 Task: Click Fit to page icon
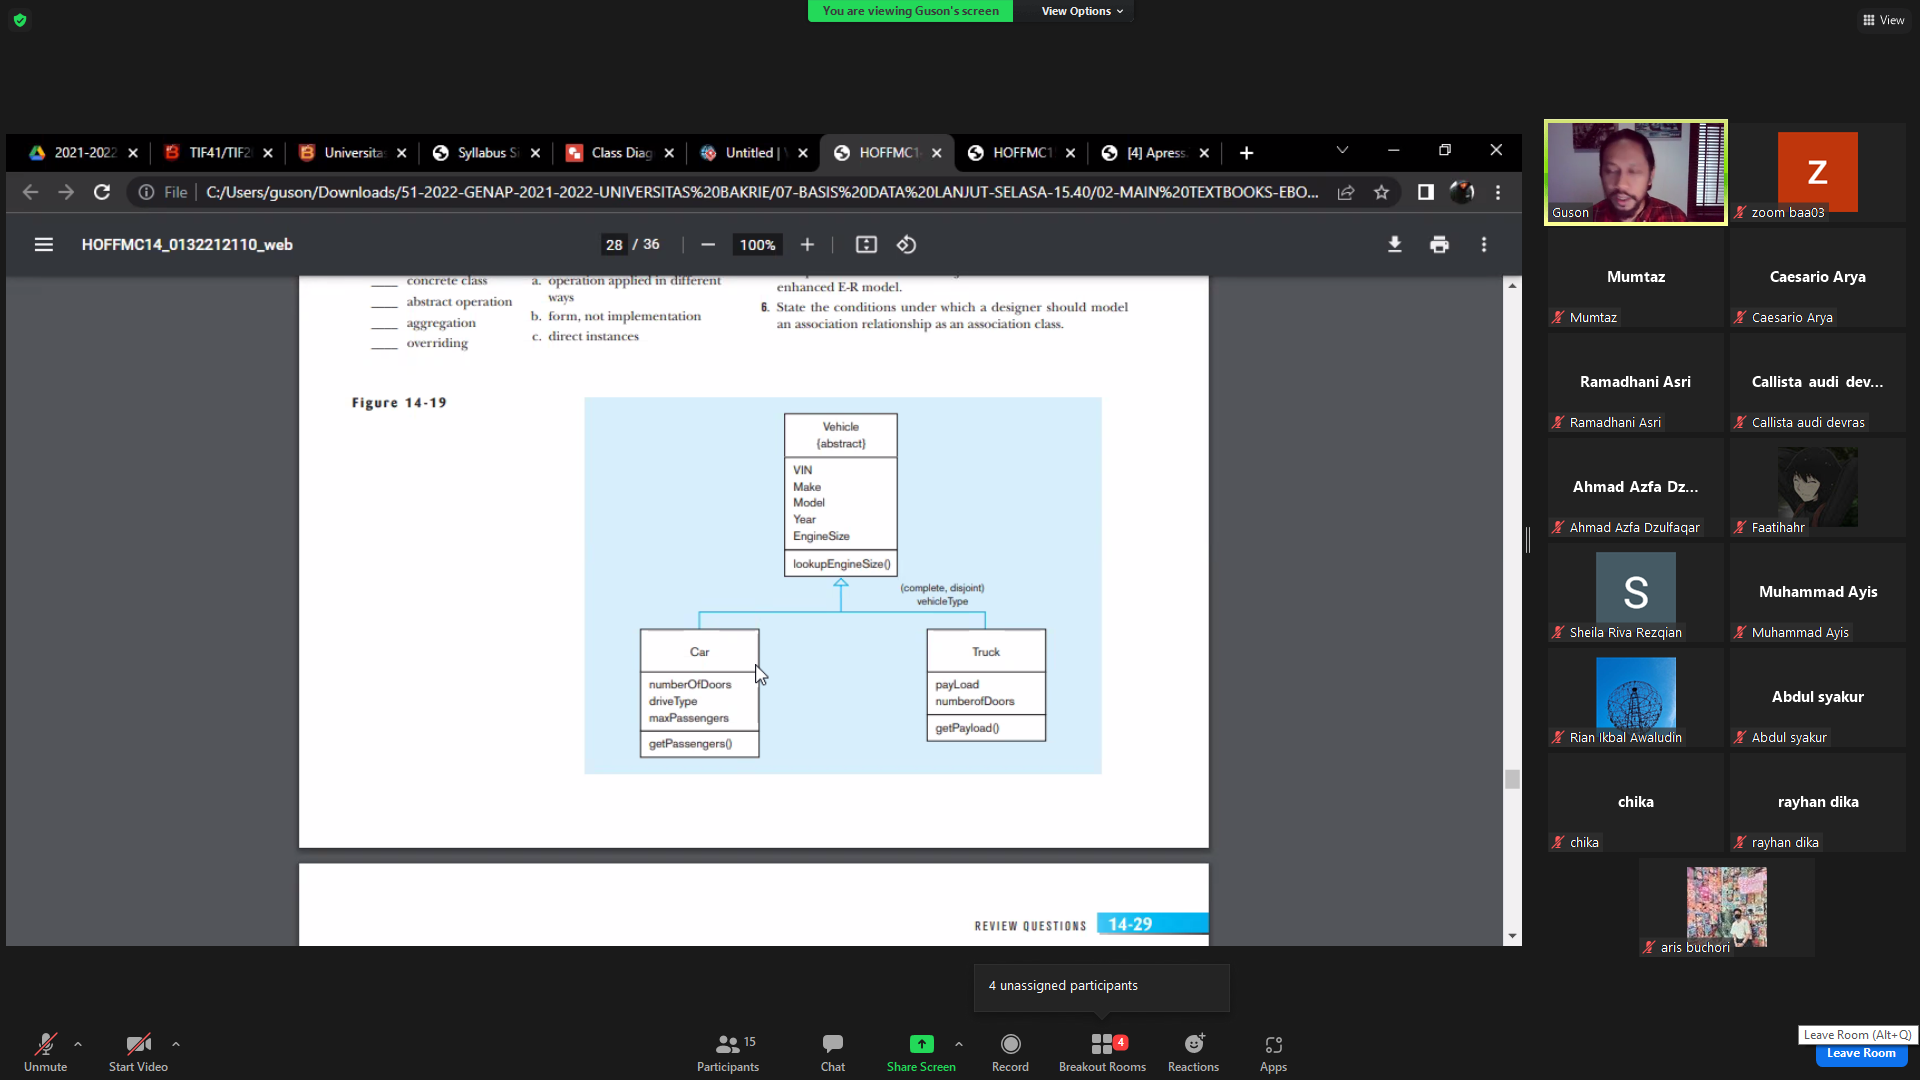866,245
